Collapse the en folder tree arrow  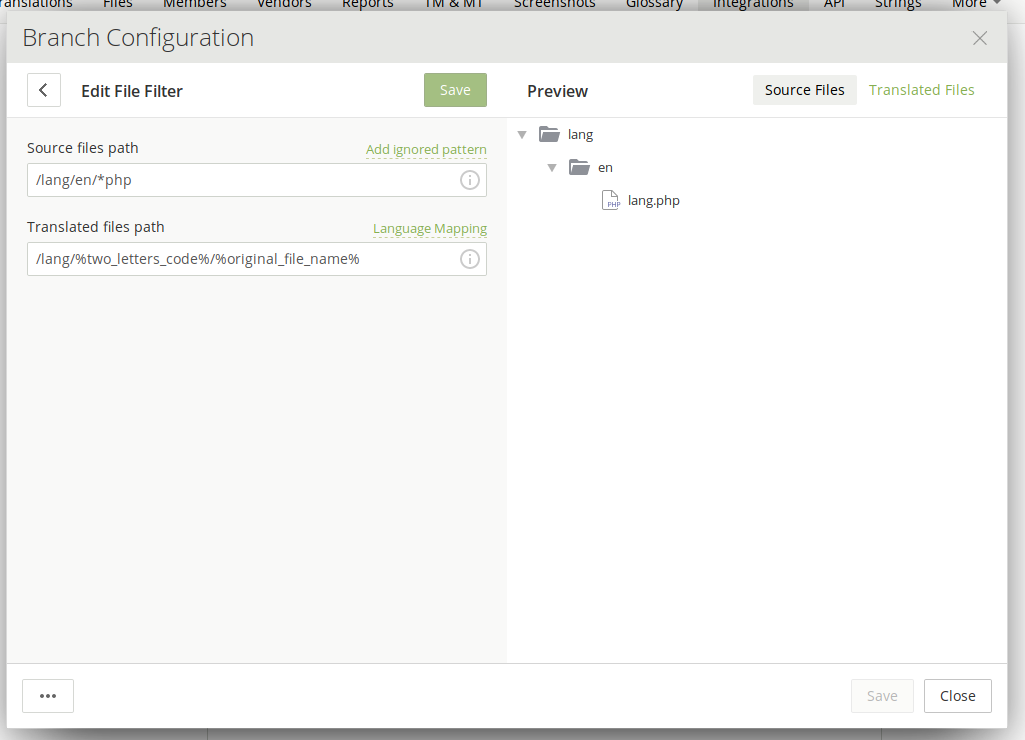coord(552,167)
